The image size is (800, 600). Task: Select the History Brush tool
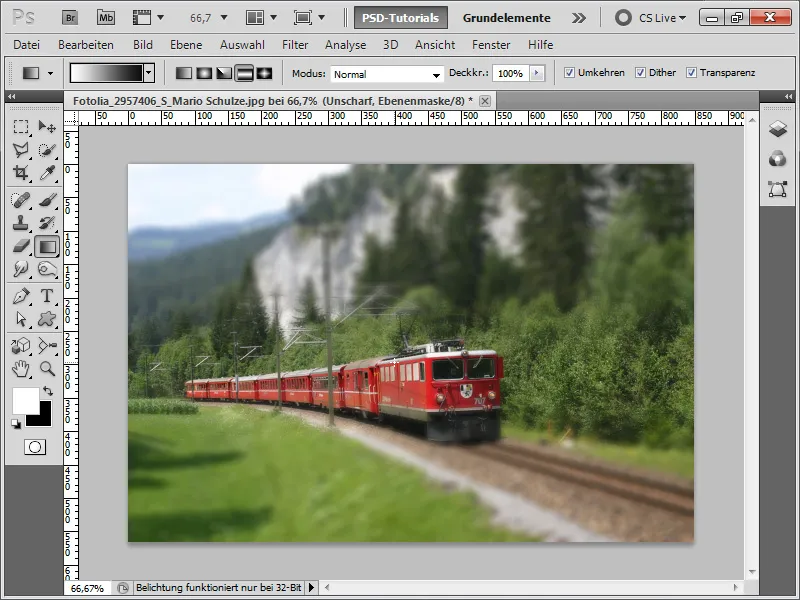[47, 223]
